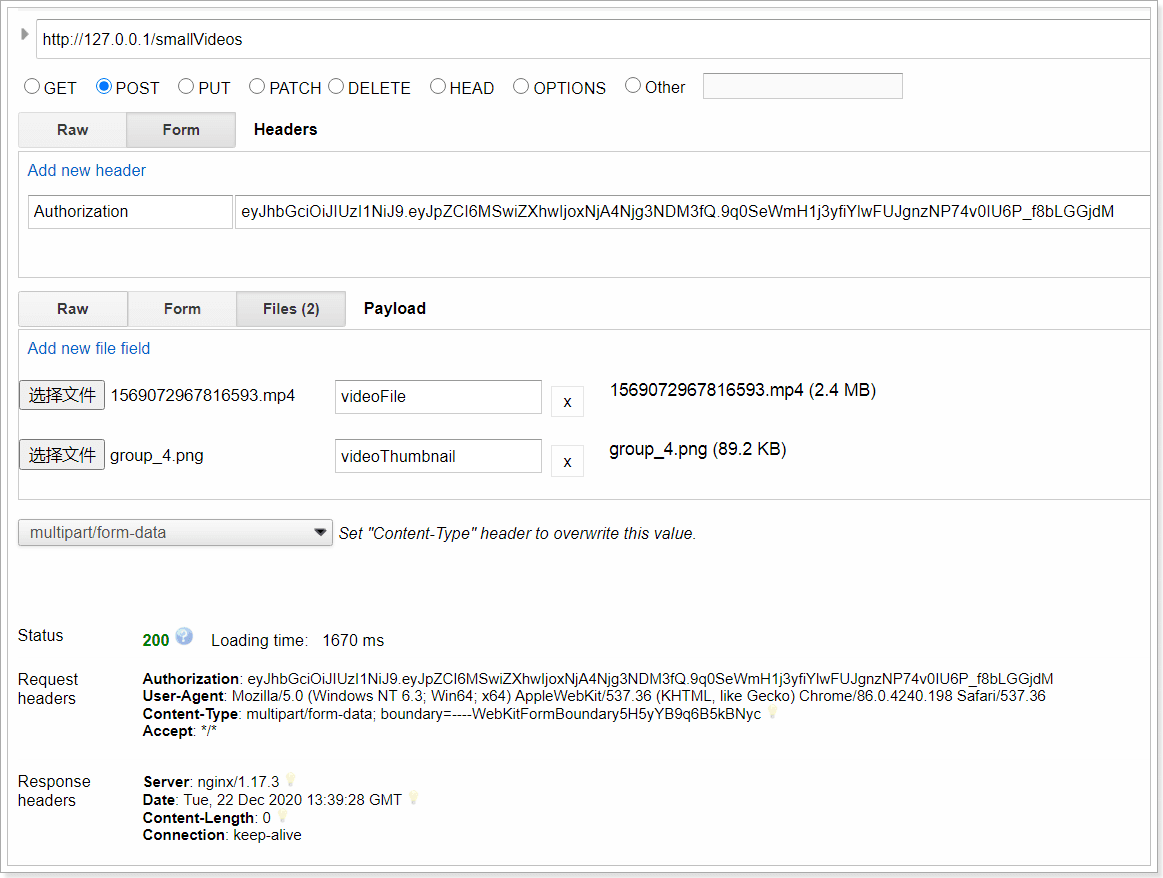Click the Add new file field link
The height and width of the screenshot is (878, 1163).
(x=89, y=348)
